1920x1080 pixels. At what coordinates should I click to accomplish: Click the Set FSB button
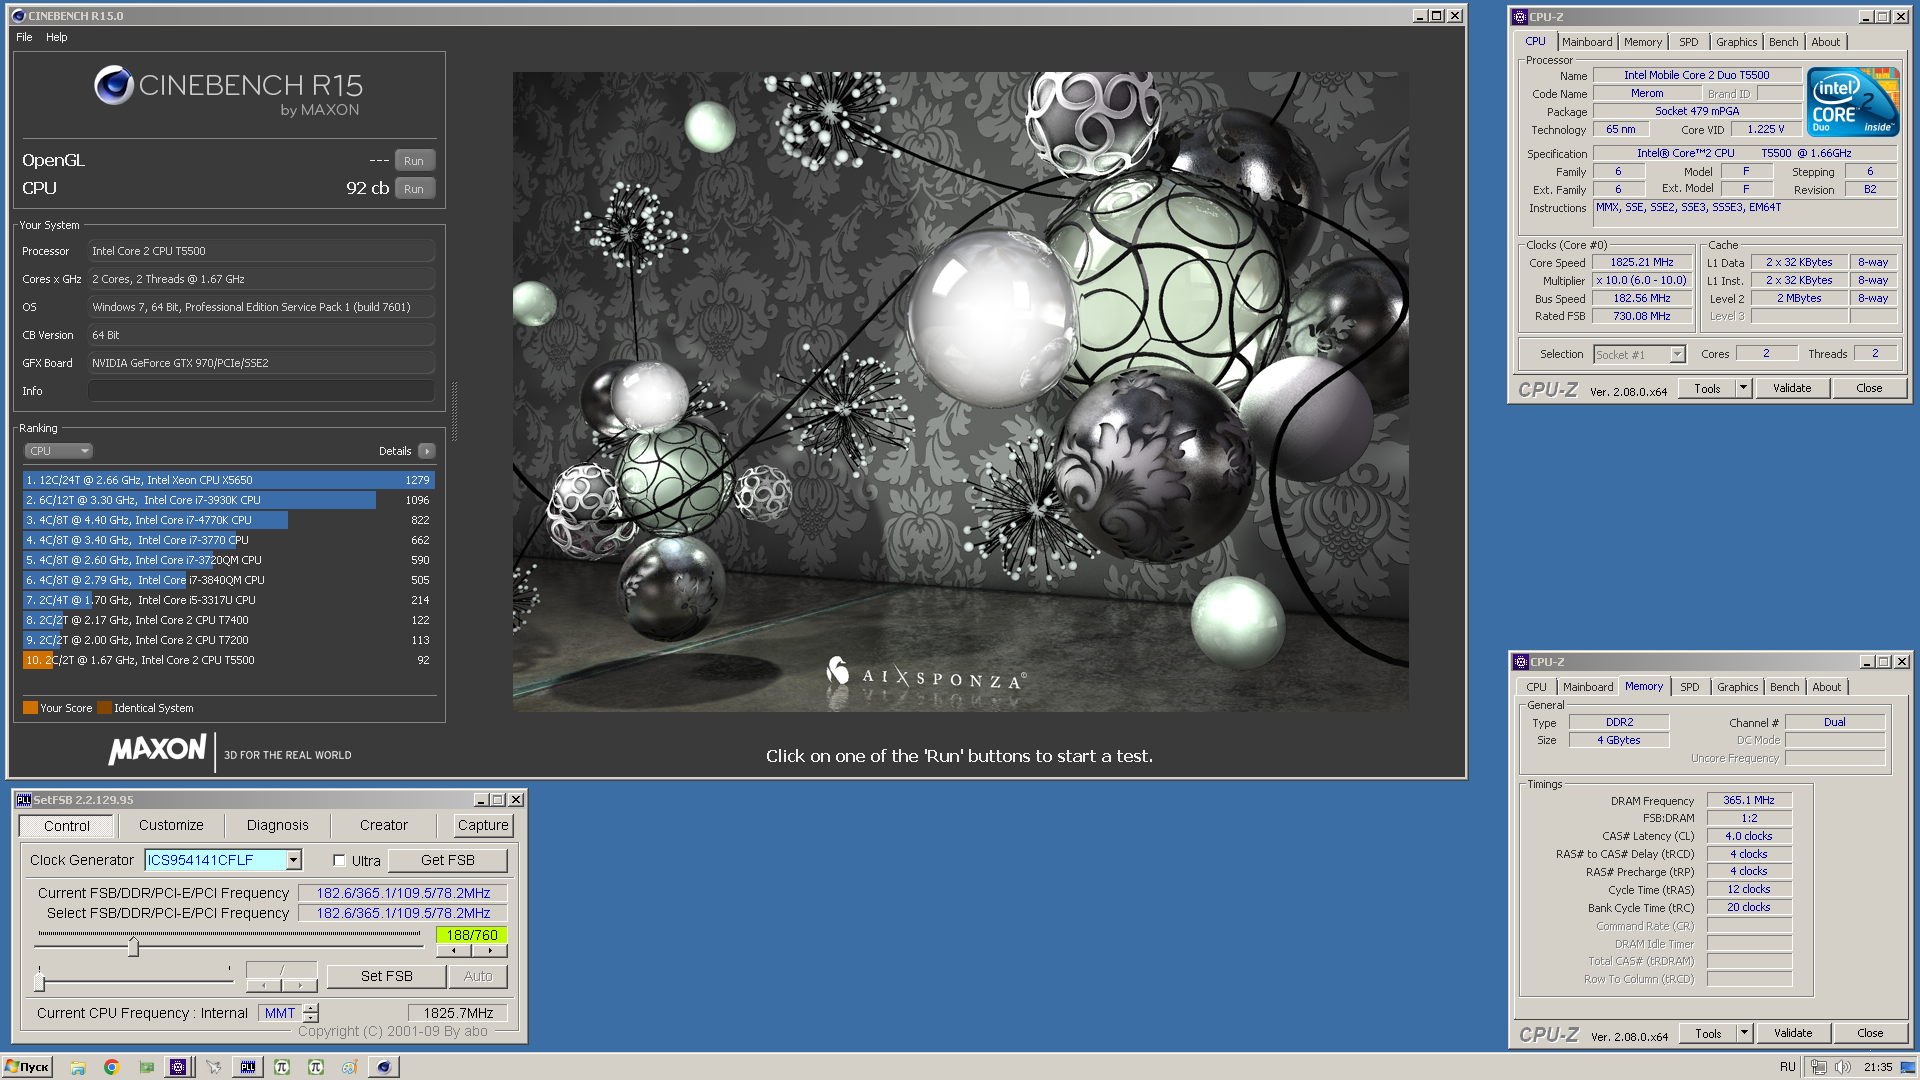coord(386,976)
